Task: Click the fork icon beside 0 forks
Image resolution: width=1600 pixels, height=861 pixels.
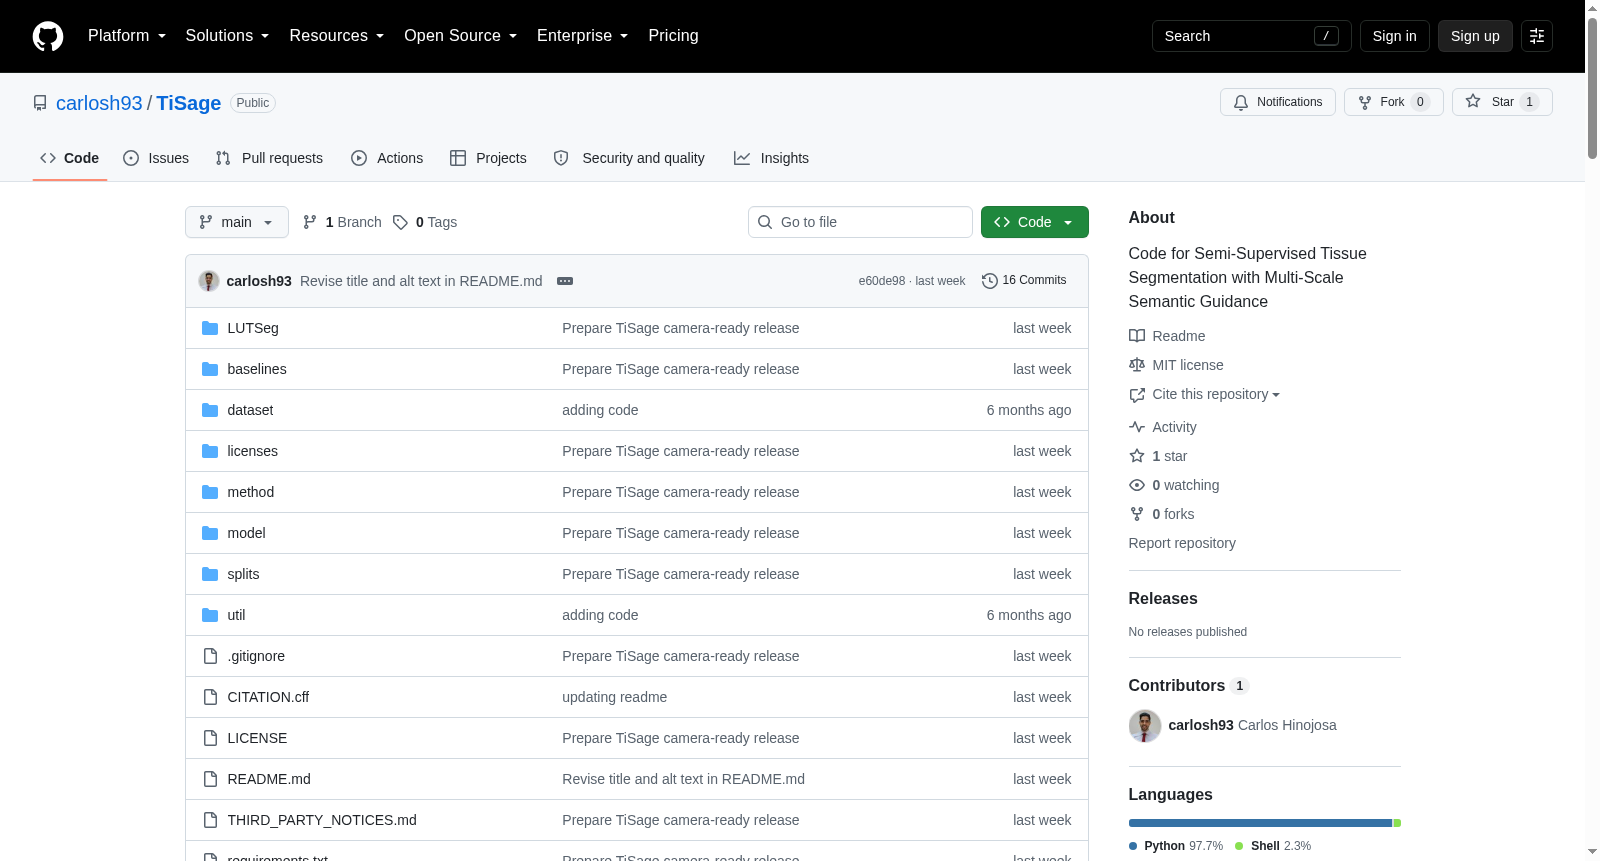Action: coord(1137,514)
